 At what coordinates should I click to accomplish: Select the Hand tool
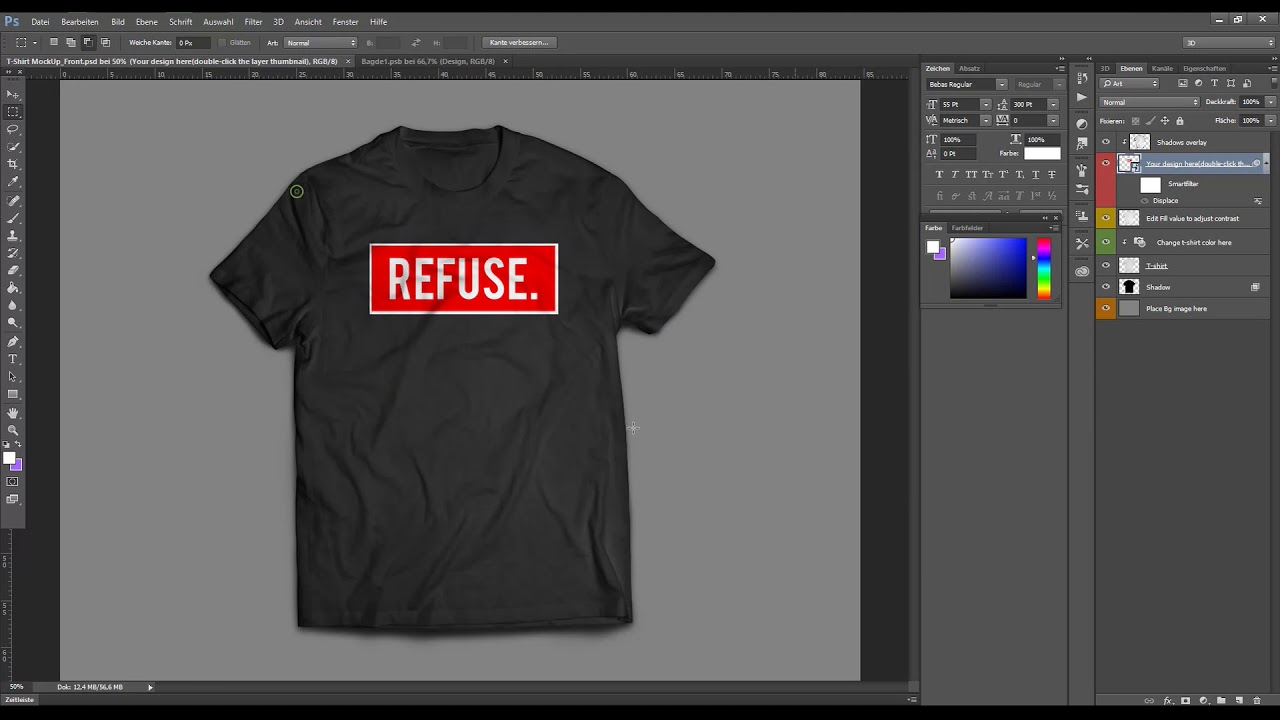tap(13, 412)
